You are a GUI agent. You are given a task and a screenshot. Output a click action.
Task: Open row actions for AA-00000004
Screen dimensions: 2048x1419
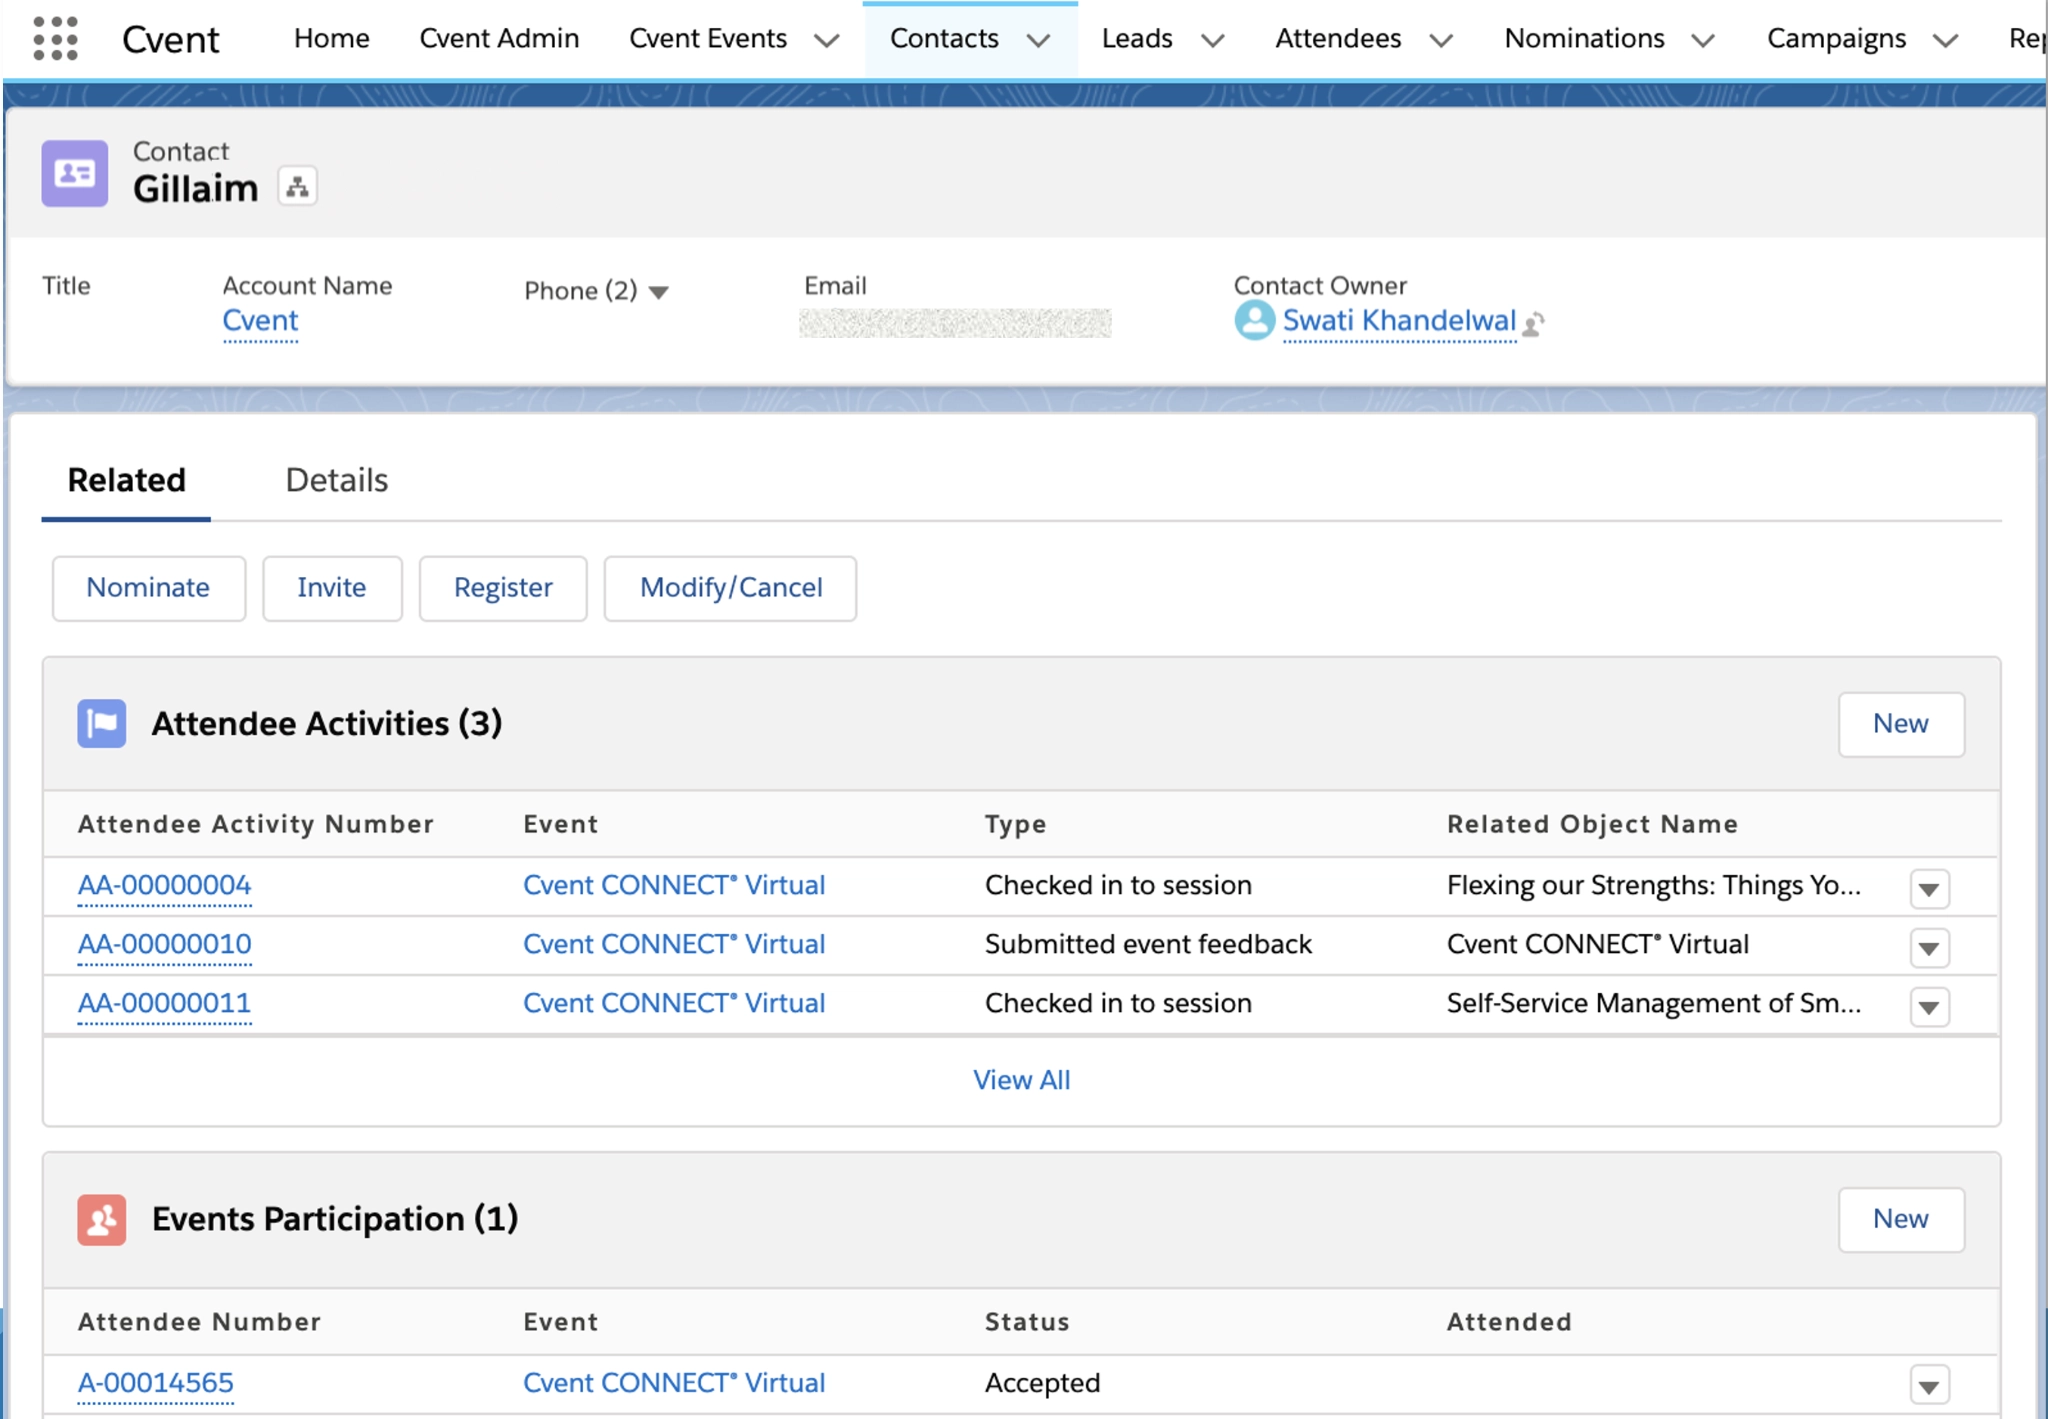(x=1929, y=888)
